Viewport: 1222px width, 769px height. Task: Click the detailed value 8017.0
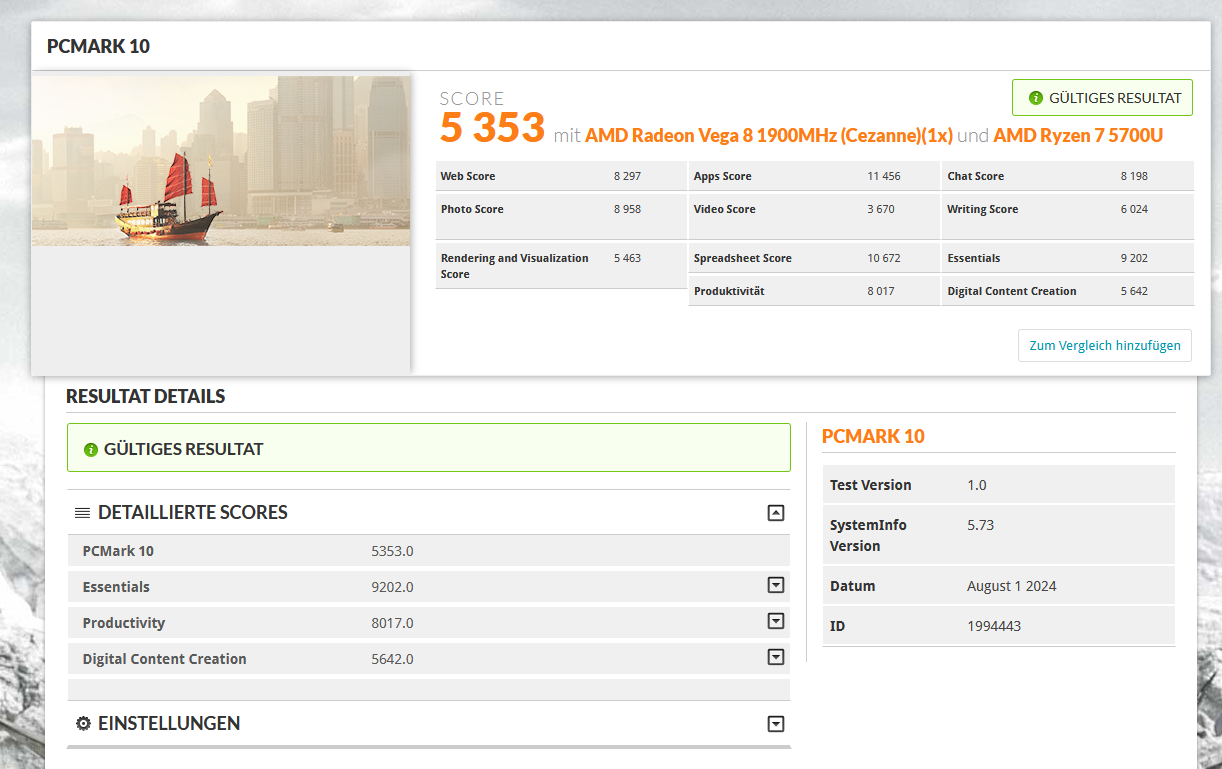click(x=392, y=623)
